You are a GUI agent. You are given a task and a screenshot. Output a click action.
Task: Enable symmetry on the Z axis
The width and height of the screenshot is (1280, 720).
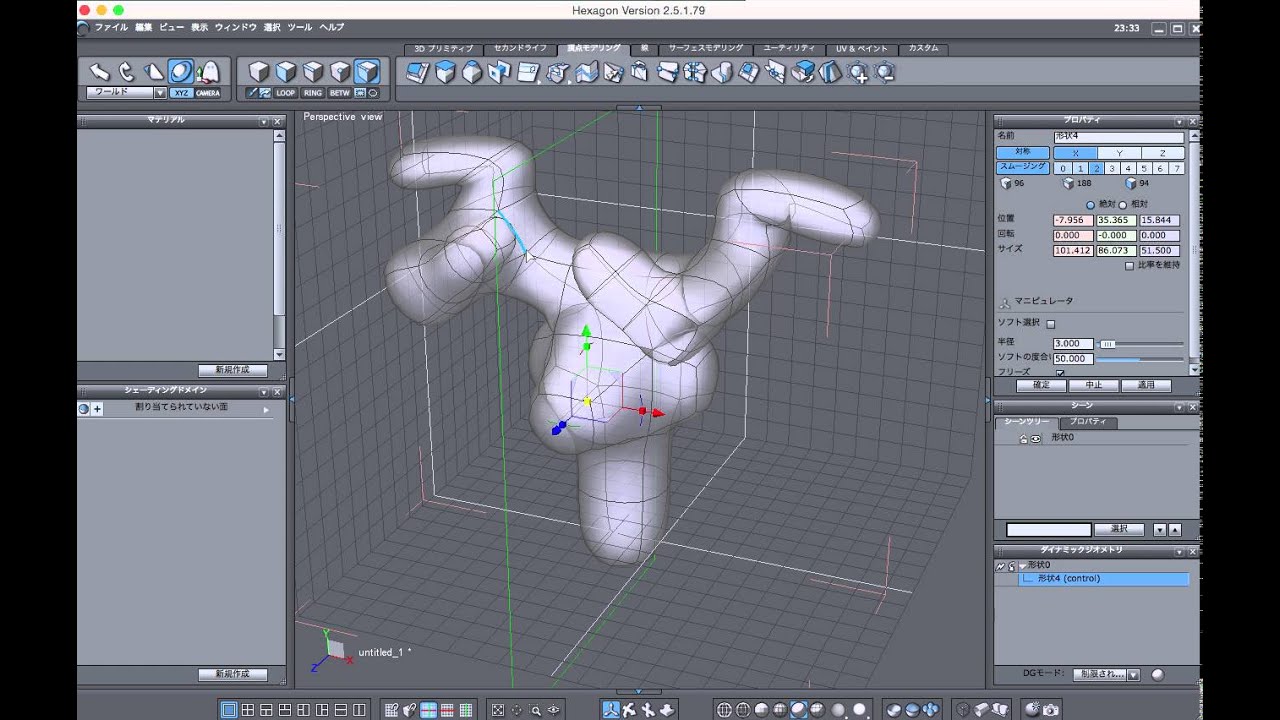click(1163, 153)
